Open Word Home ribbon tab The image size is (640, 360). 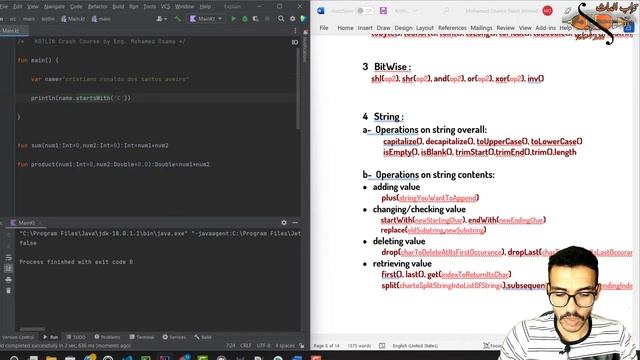pos(345,28)
